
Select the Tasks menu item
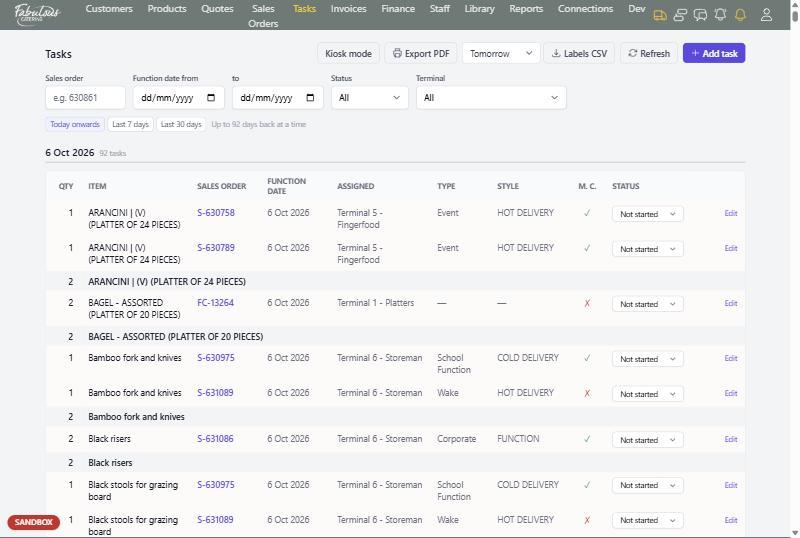coord(305,9)
